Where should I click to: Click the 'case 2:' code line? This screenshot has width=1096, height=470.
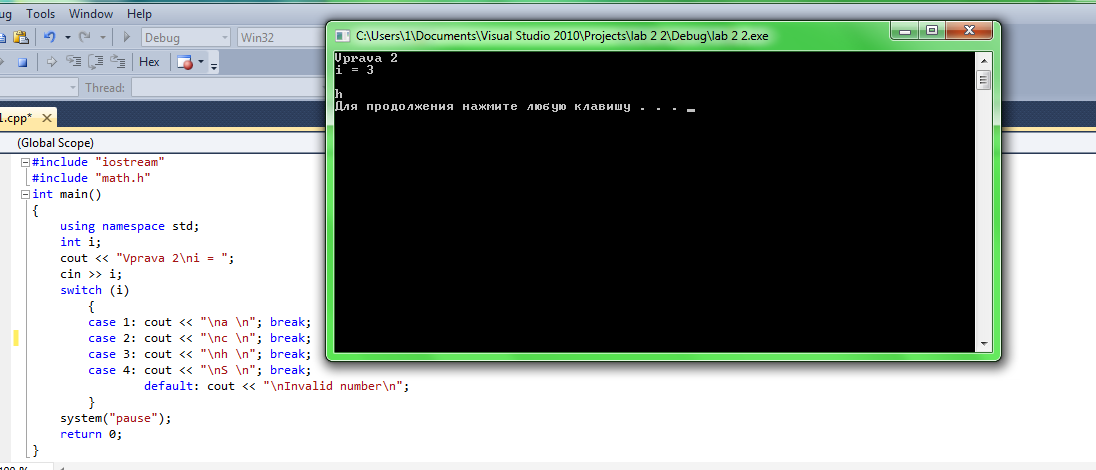point(199,338)
